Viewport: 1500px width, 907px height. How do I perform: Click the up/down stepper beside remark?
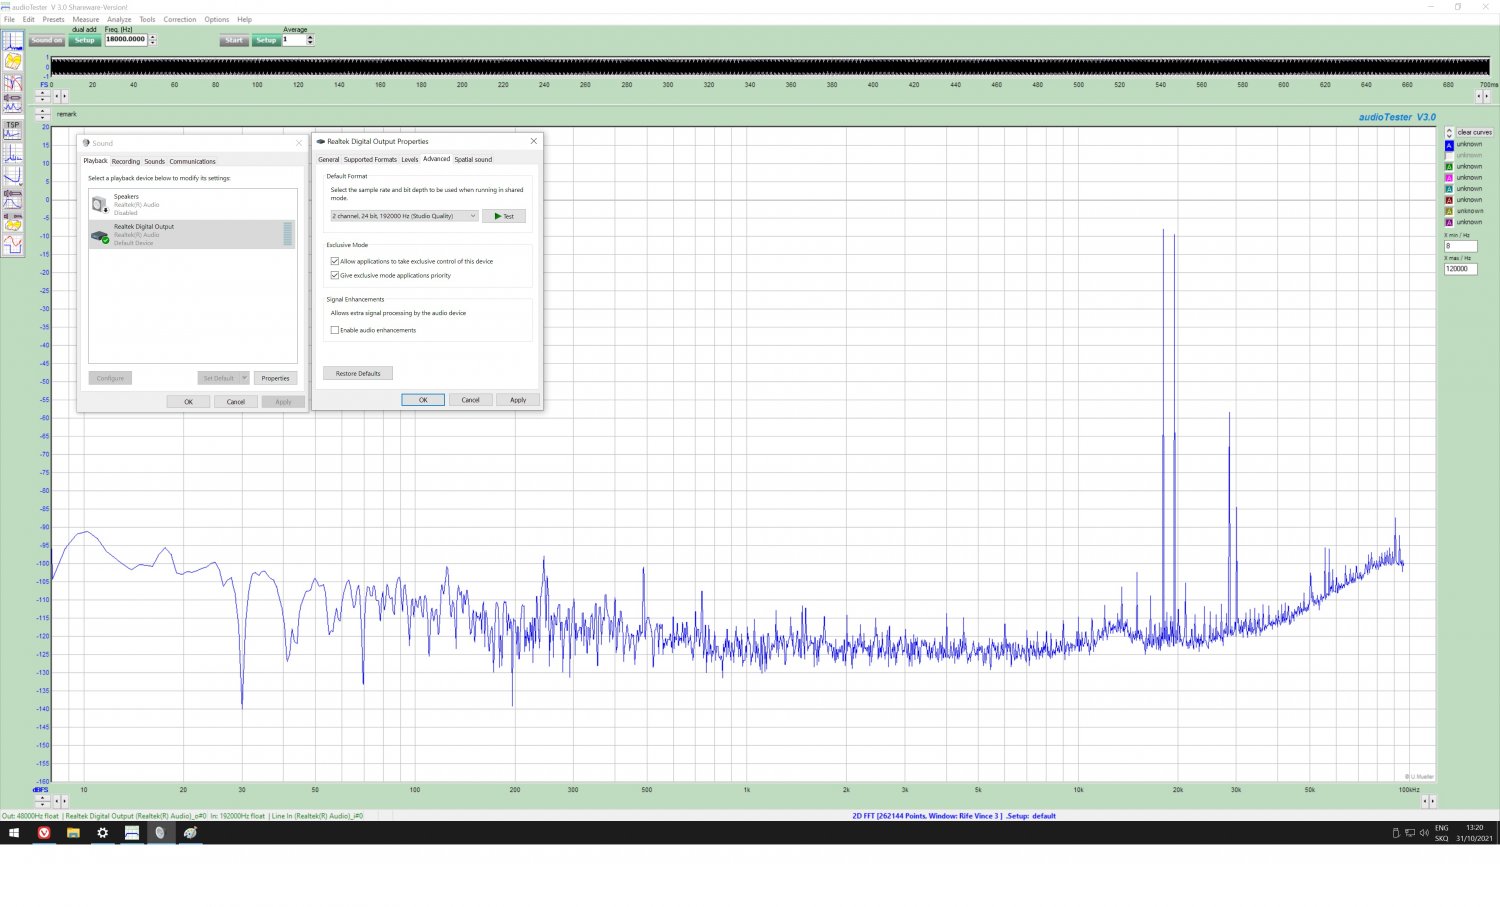coord(42,114)
